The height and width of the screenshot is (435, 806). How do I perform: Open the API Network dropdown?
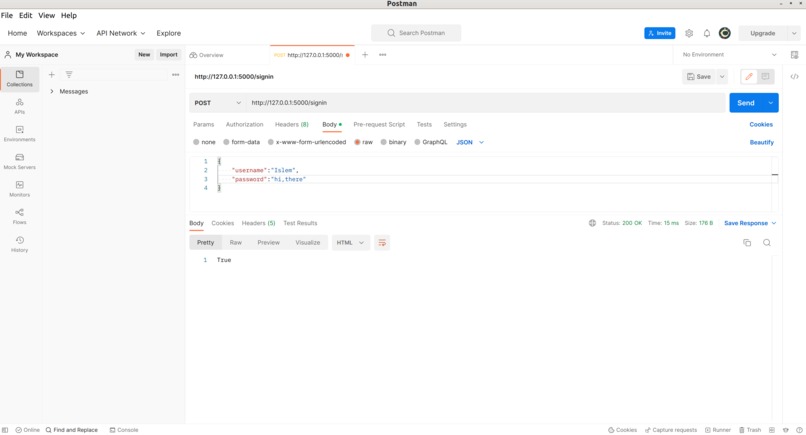121,33
